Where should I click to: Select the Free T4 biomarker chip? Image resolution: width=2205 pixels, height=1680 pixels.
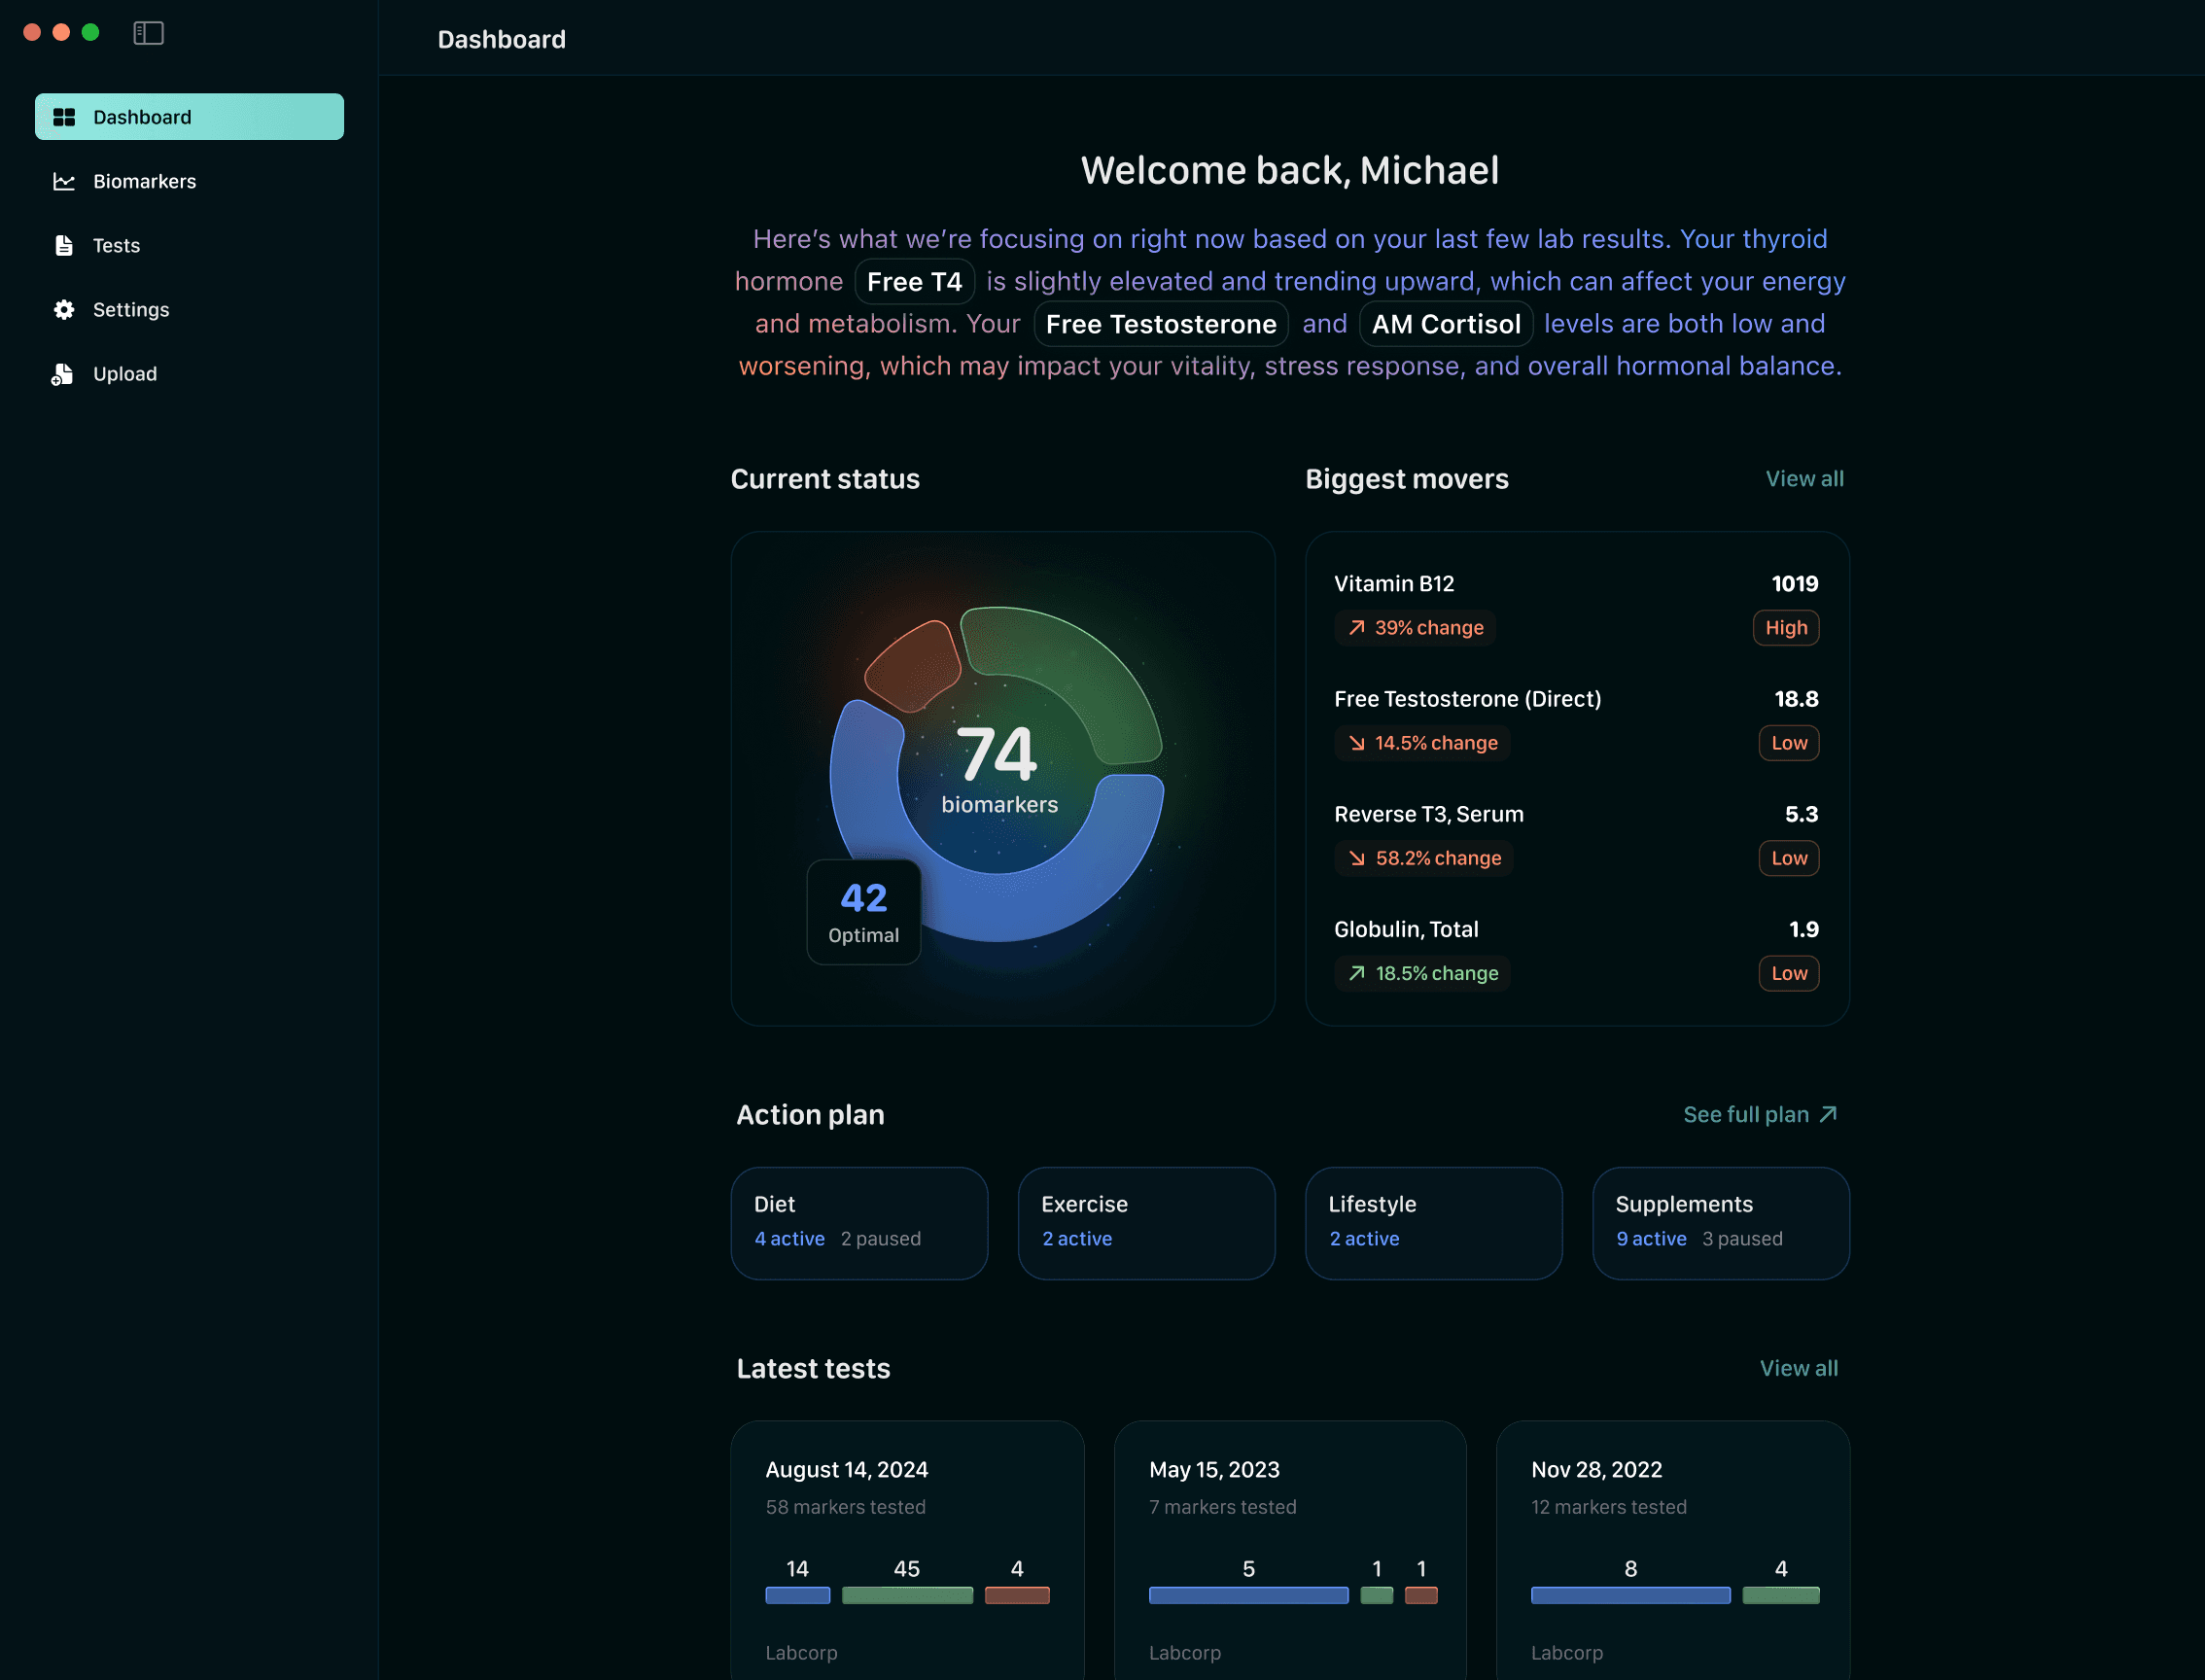[x=914, y=281]
